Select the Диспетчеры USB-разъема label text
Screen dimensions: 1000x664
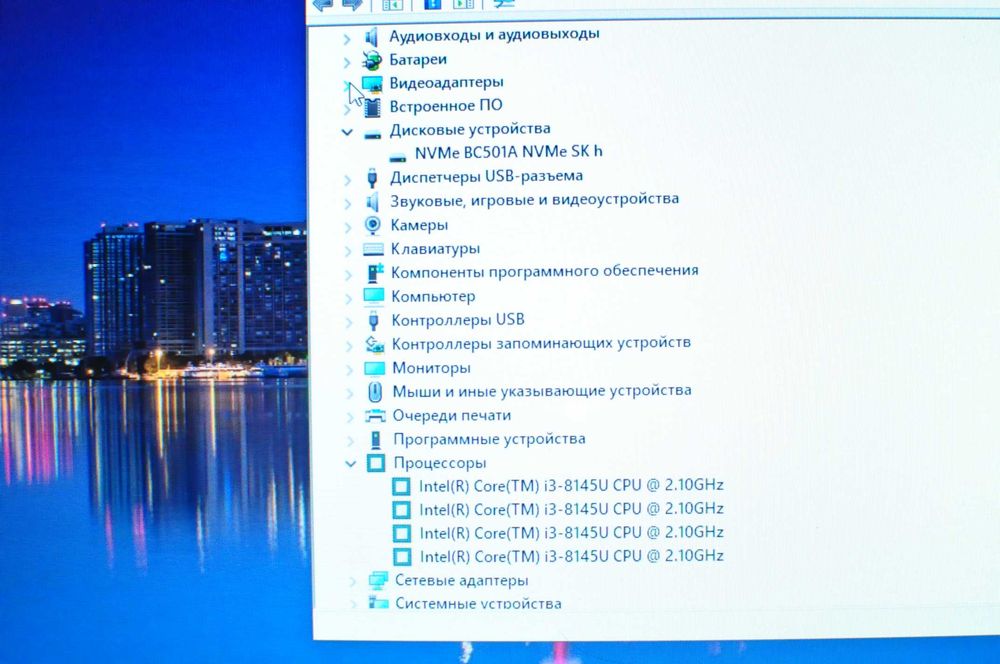[x=487, y=176]
